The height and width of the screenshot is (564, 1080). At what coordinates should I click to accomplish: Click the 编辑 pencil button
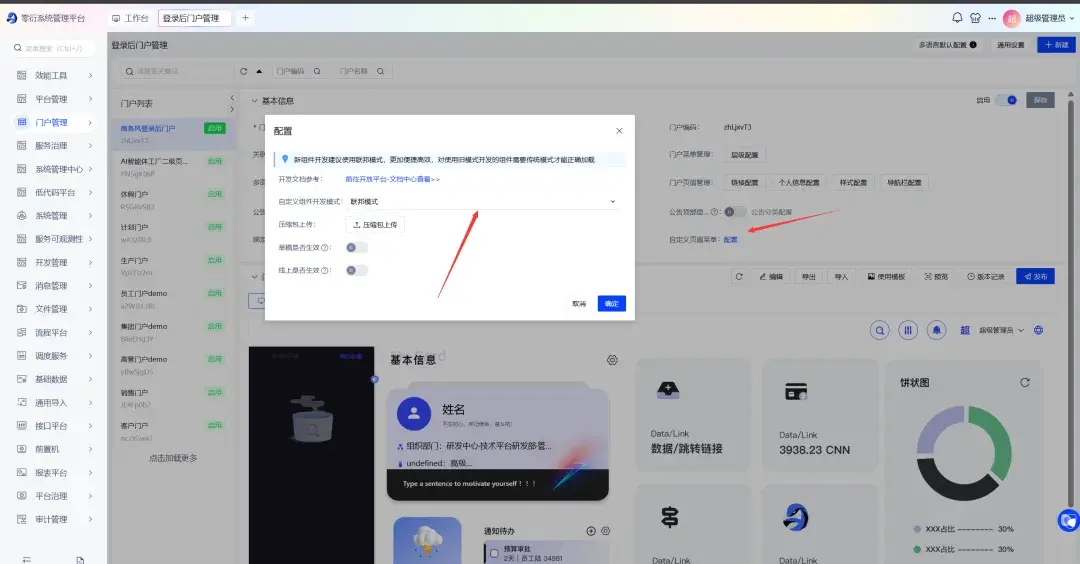771,276
